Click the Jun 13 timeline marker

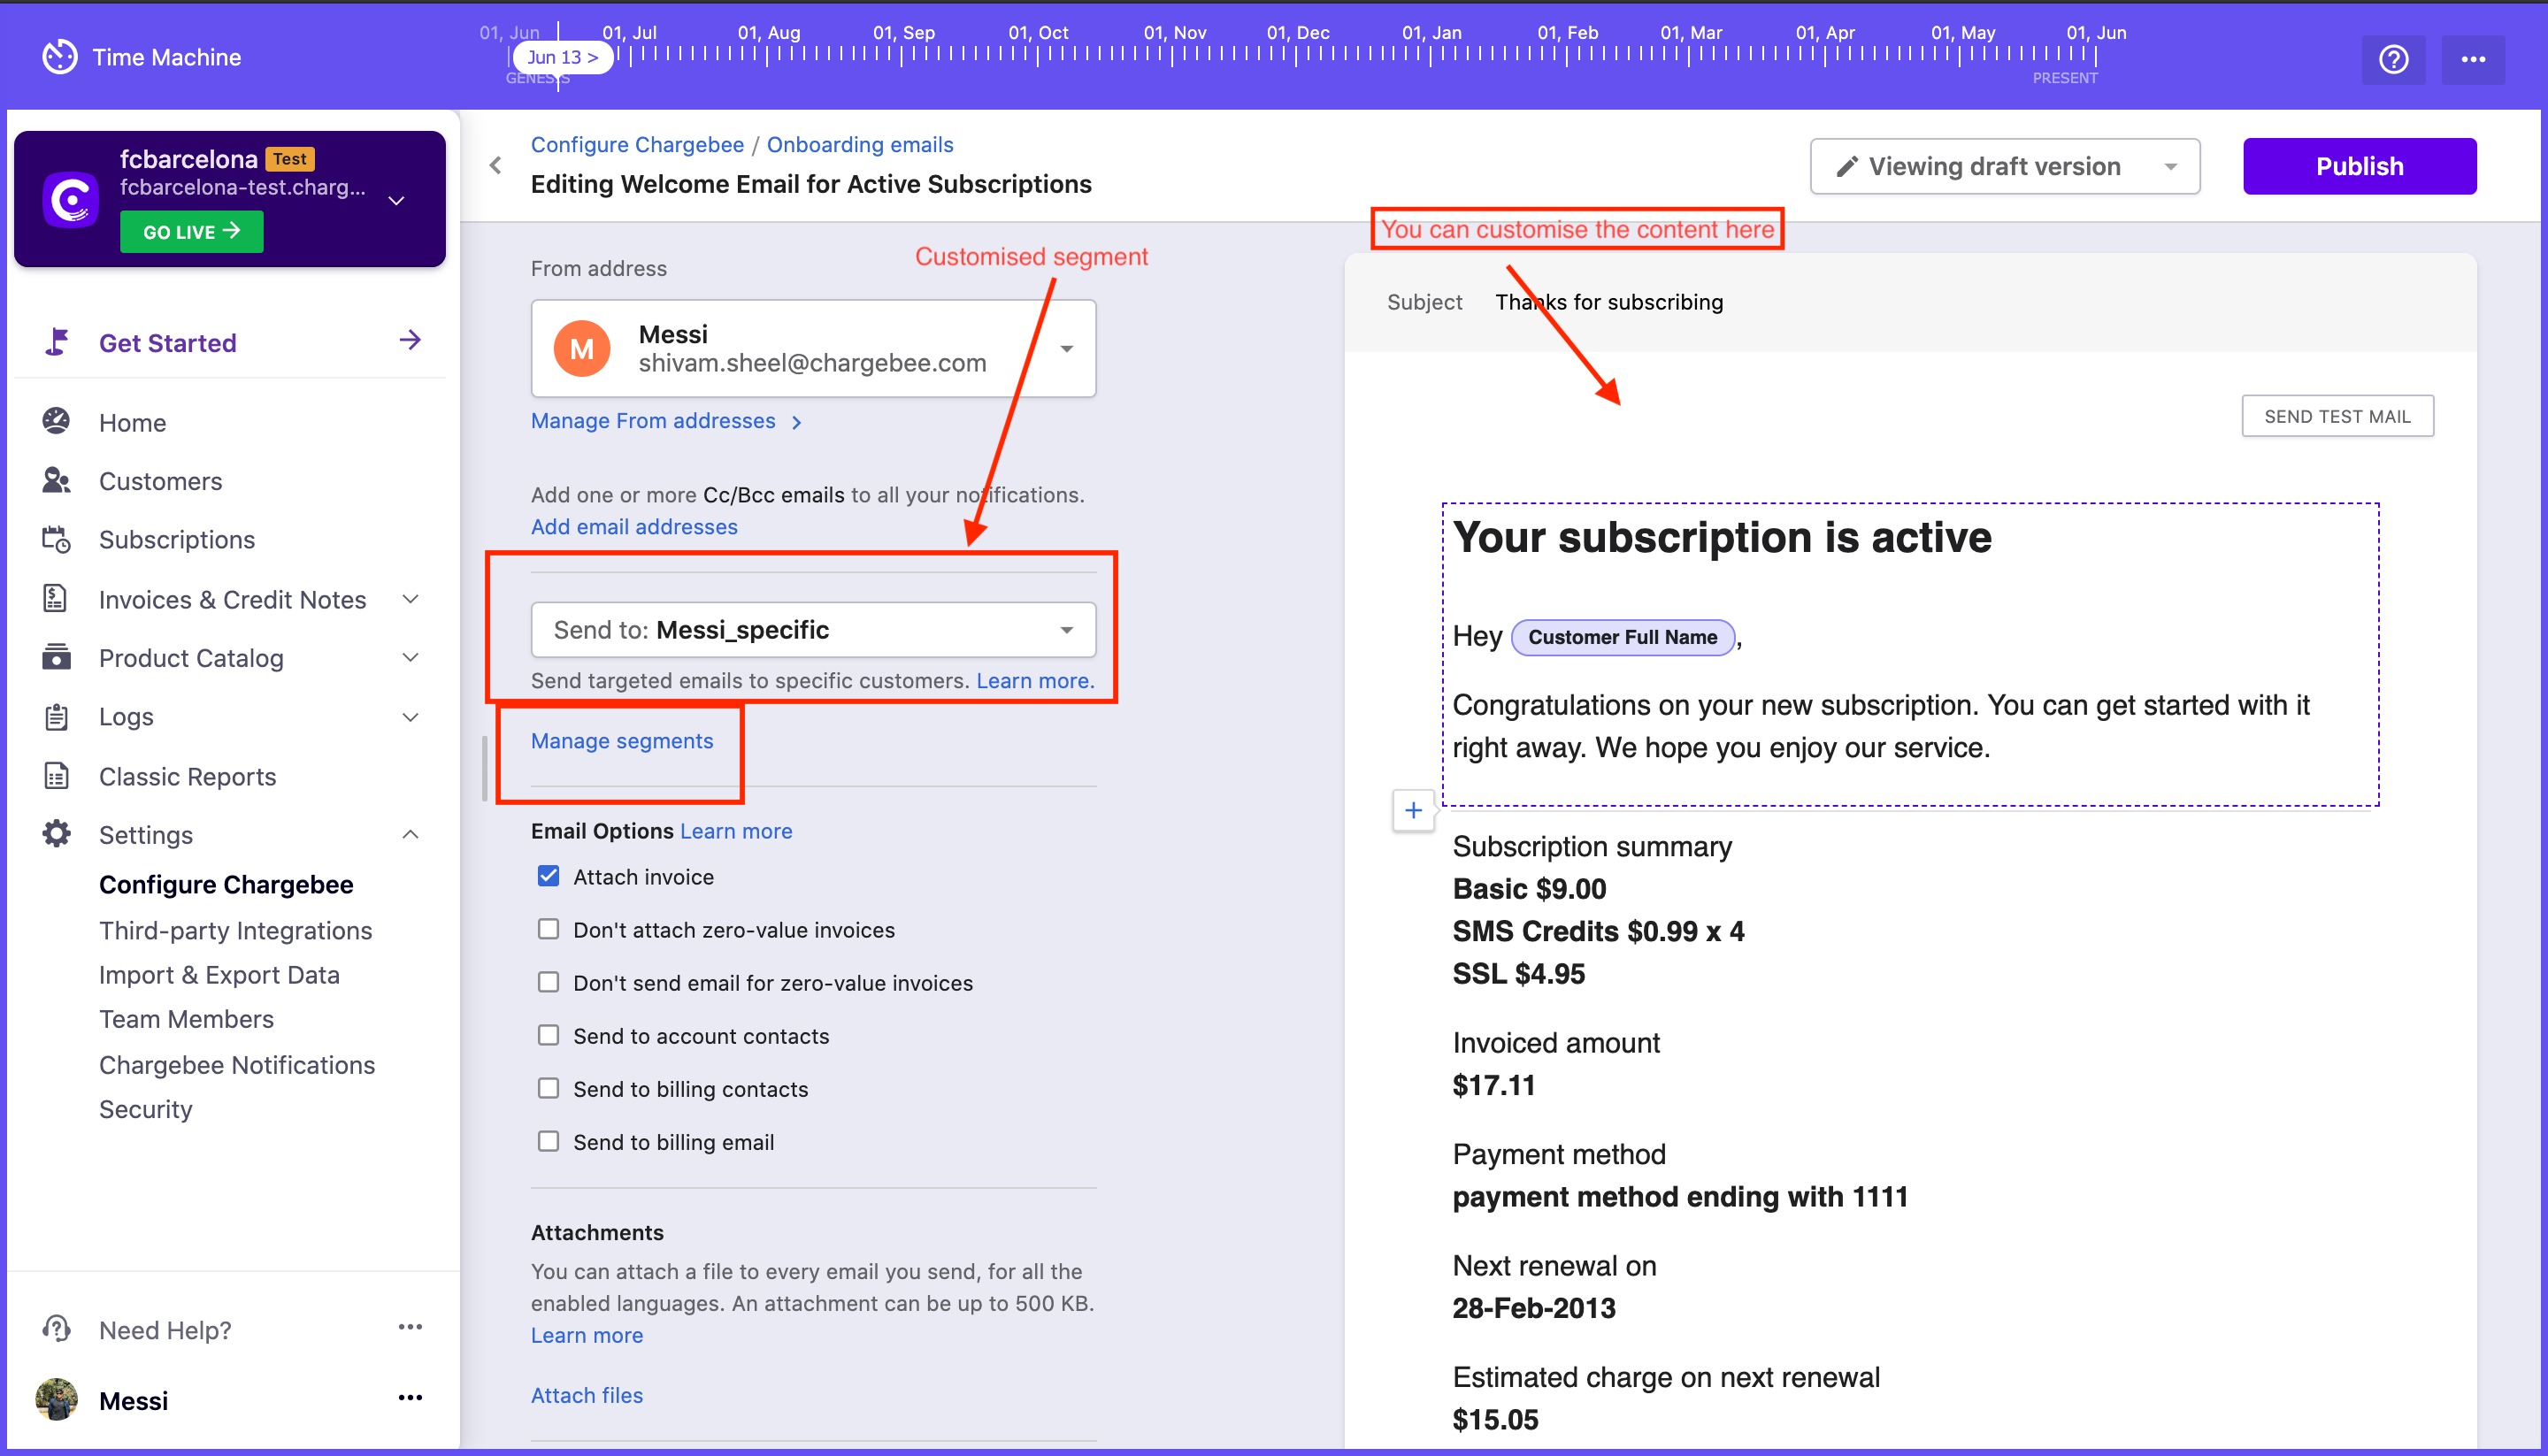[562, 57]
